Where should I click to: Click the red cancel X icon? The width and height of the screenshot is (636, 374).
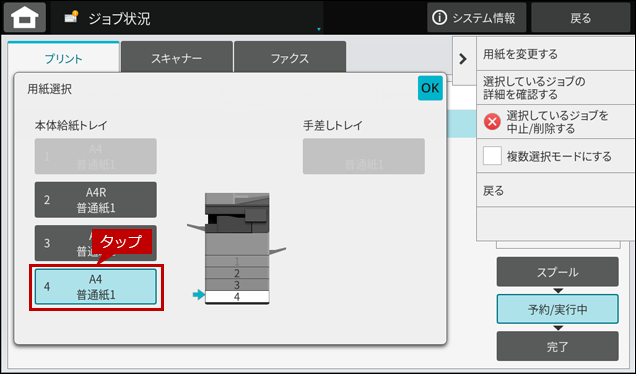point(492,122)
